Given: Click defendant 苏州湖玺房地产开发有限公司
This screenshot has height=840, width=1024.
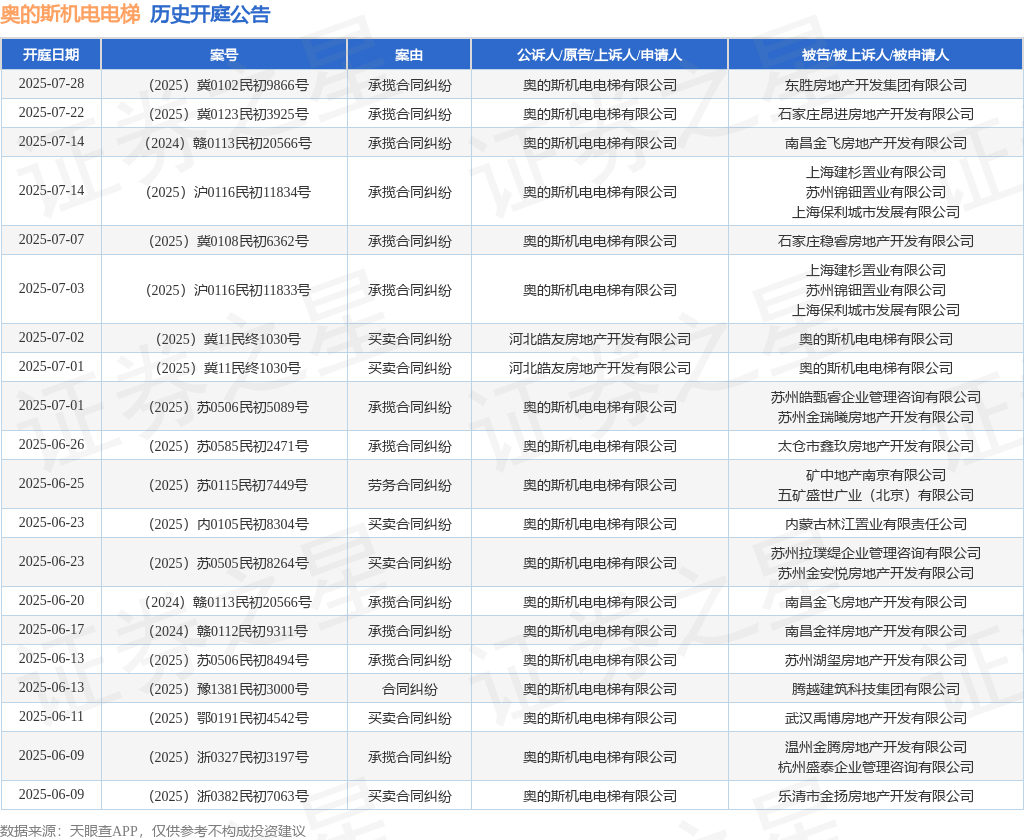Looking at the screenshot, I should 875,660.
